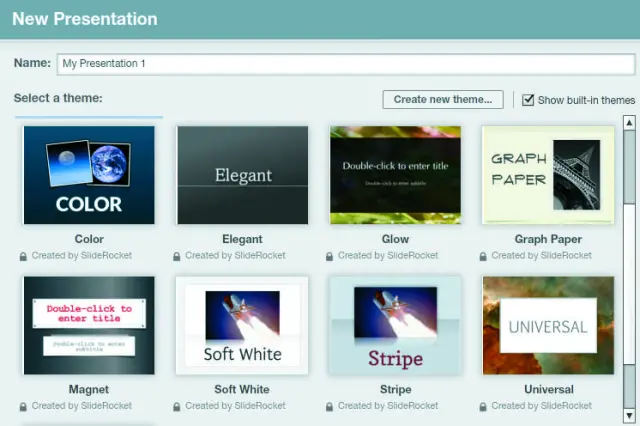The width and height of the screenshot is (640, 426).
Task: Click the lock icon under Magnet theme
Action: point(23,406)
